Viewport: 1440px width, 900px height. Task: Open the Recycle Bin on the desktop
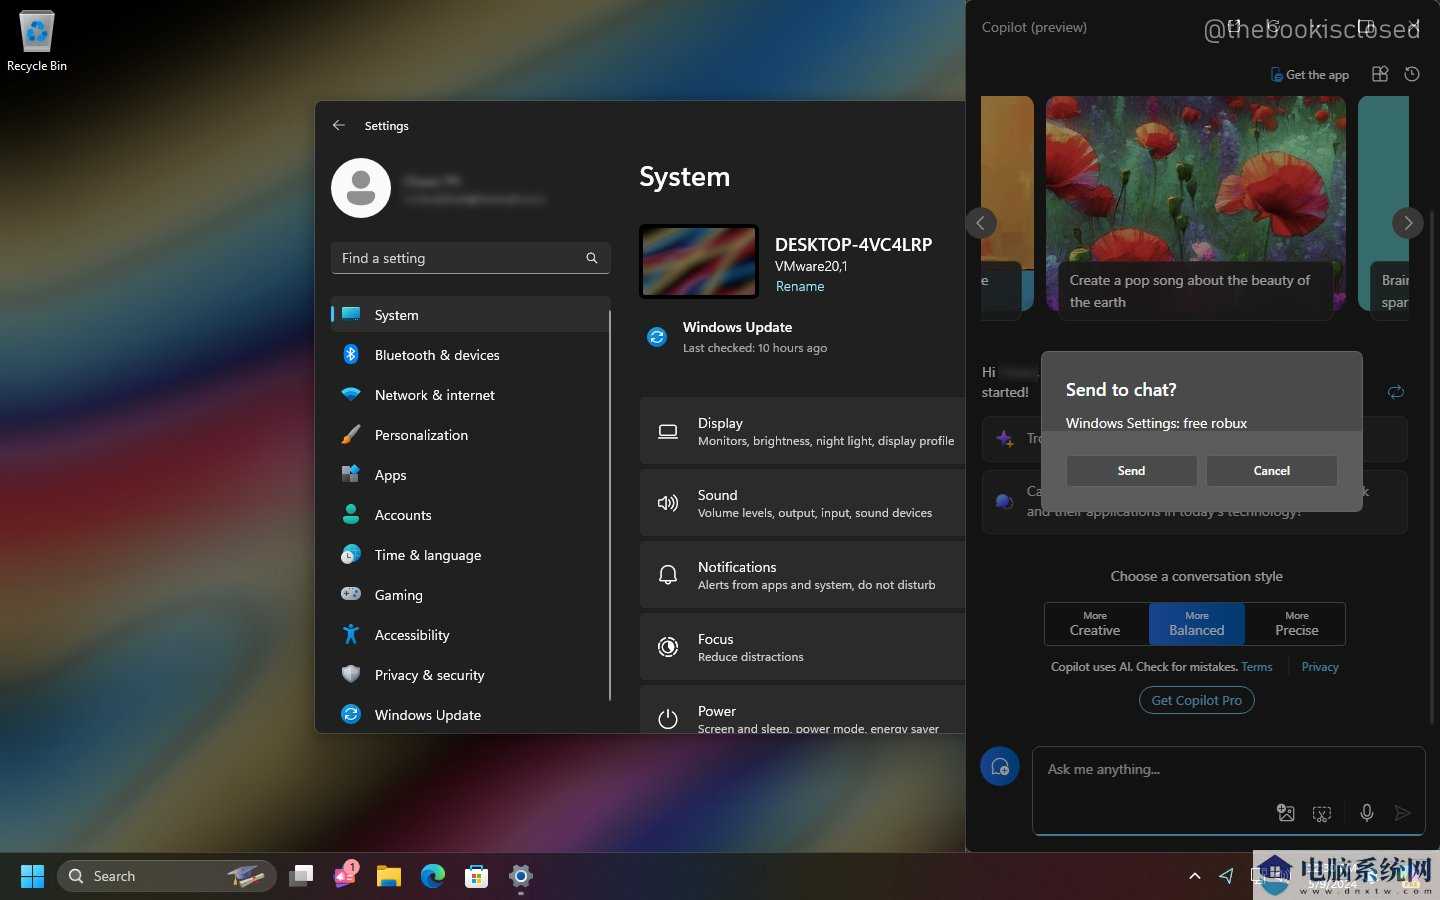(x=37, y=42)
